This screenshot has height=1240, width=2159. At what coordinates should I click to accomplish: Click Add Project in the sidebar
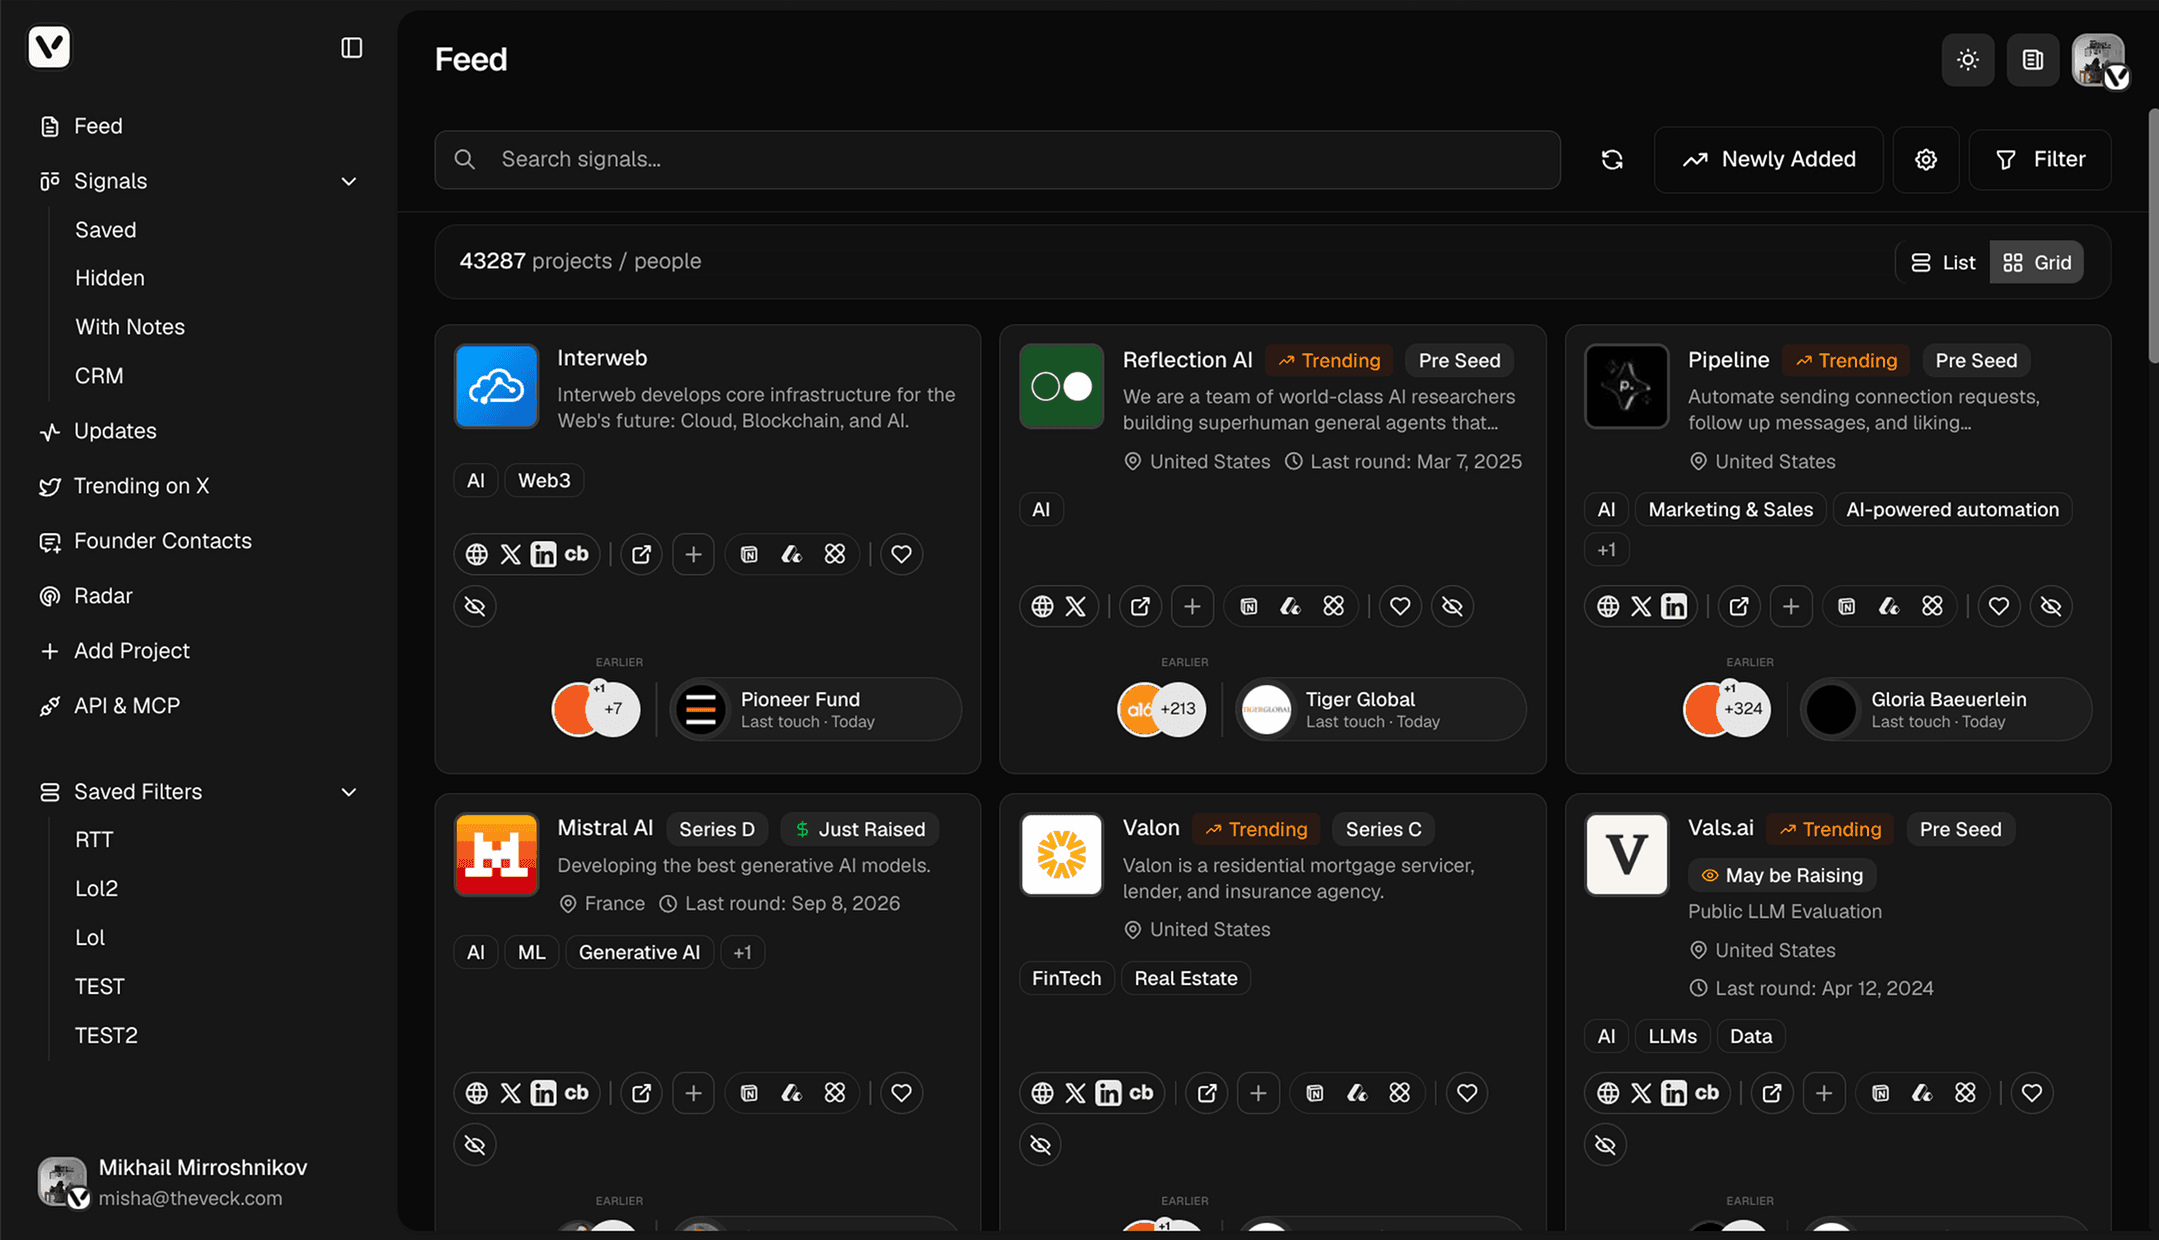coord(131,651)
